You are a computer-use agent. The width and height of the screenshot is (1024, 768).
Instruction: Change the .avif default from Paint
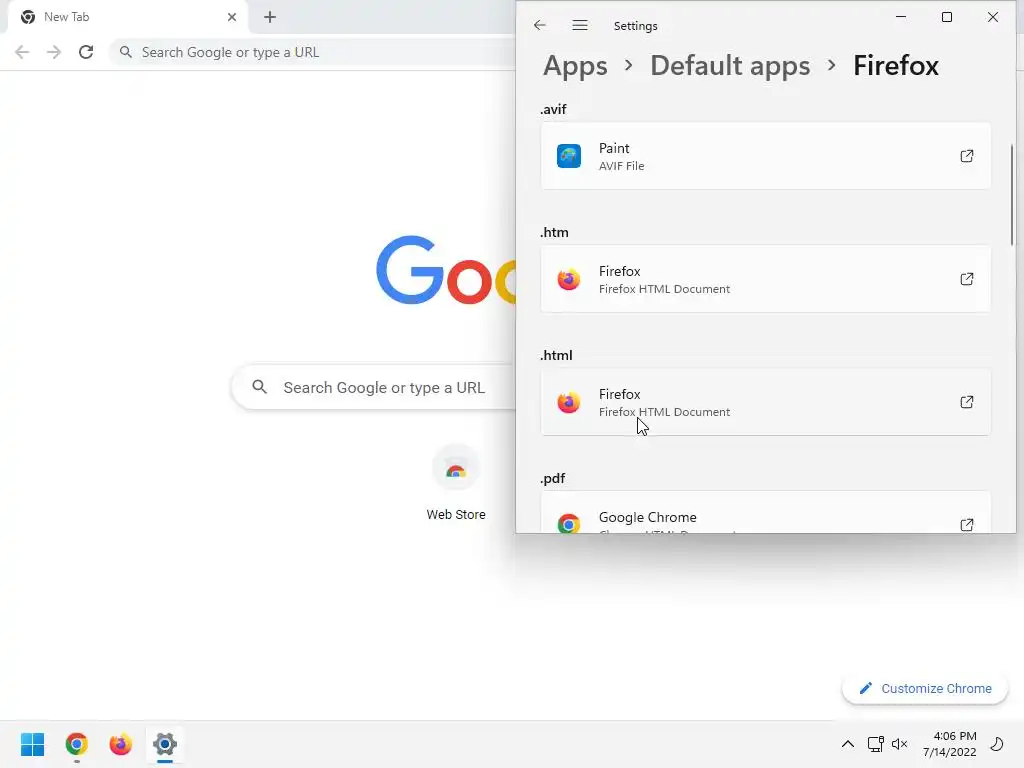pos(765,156)
